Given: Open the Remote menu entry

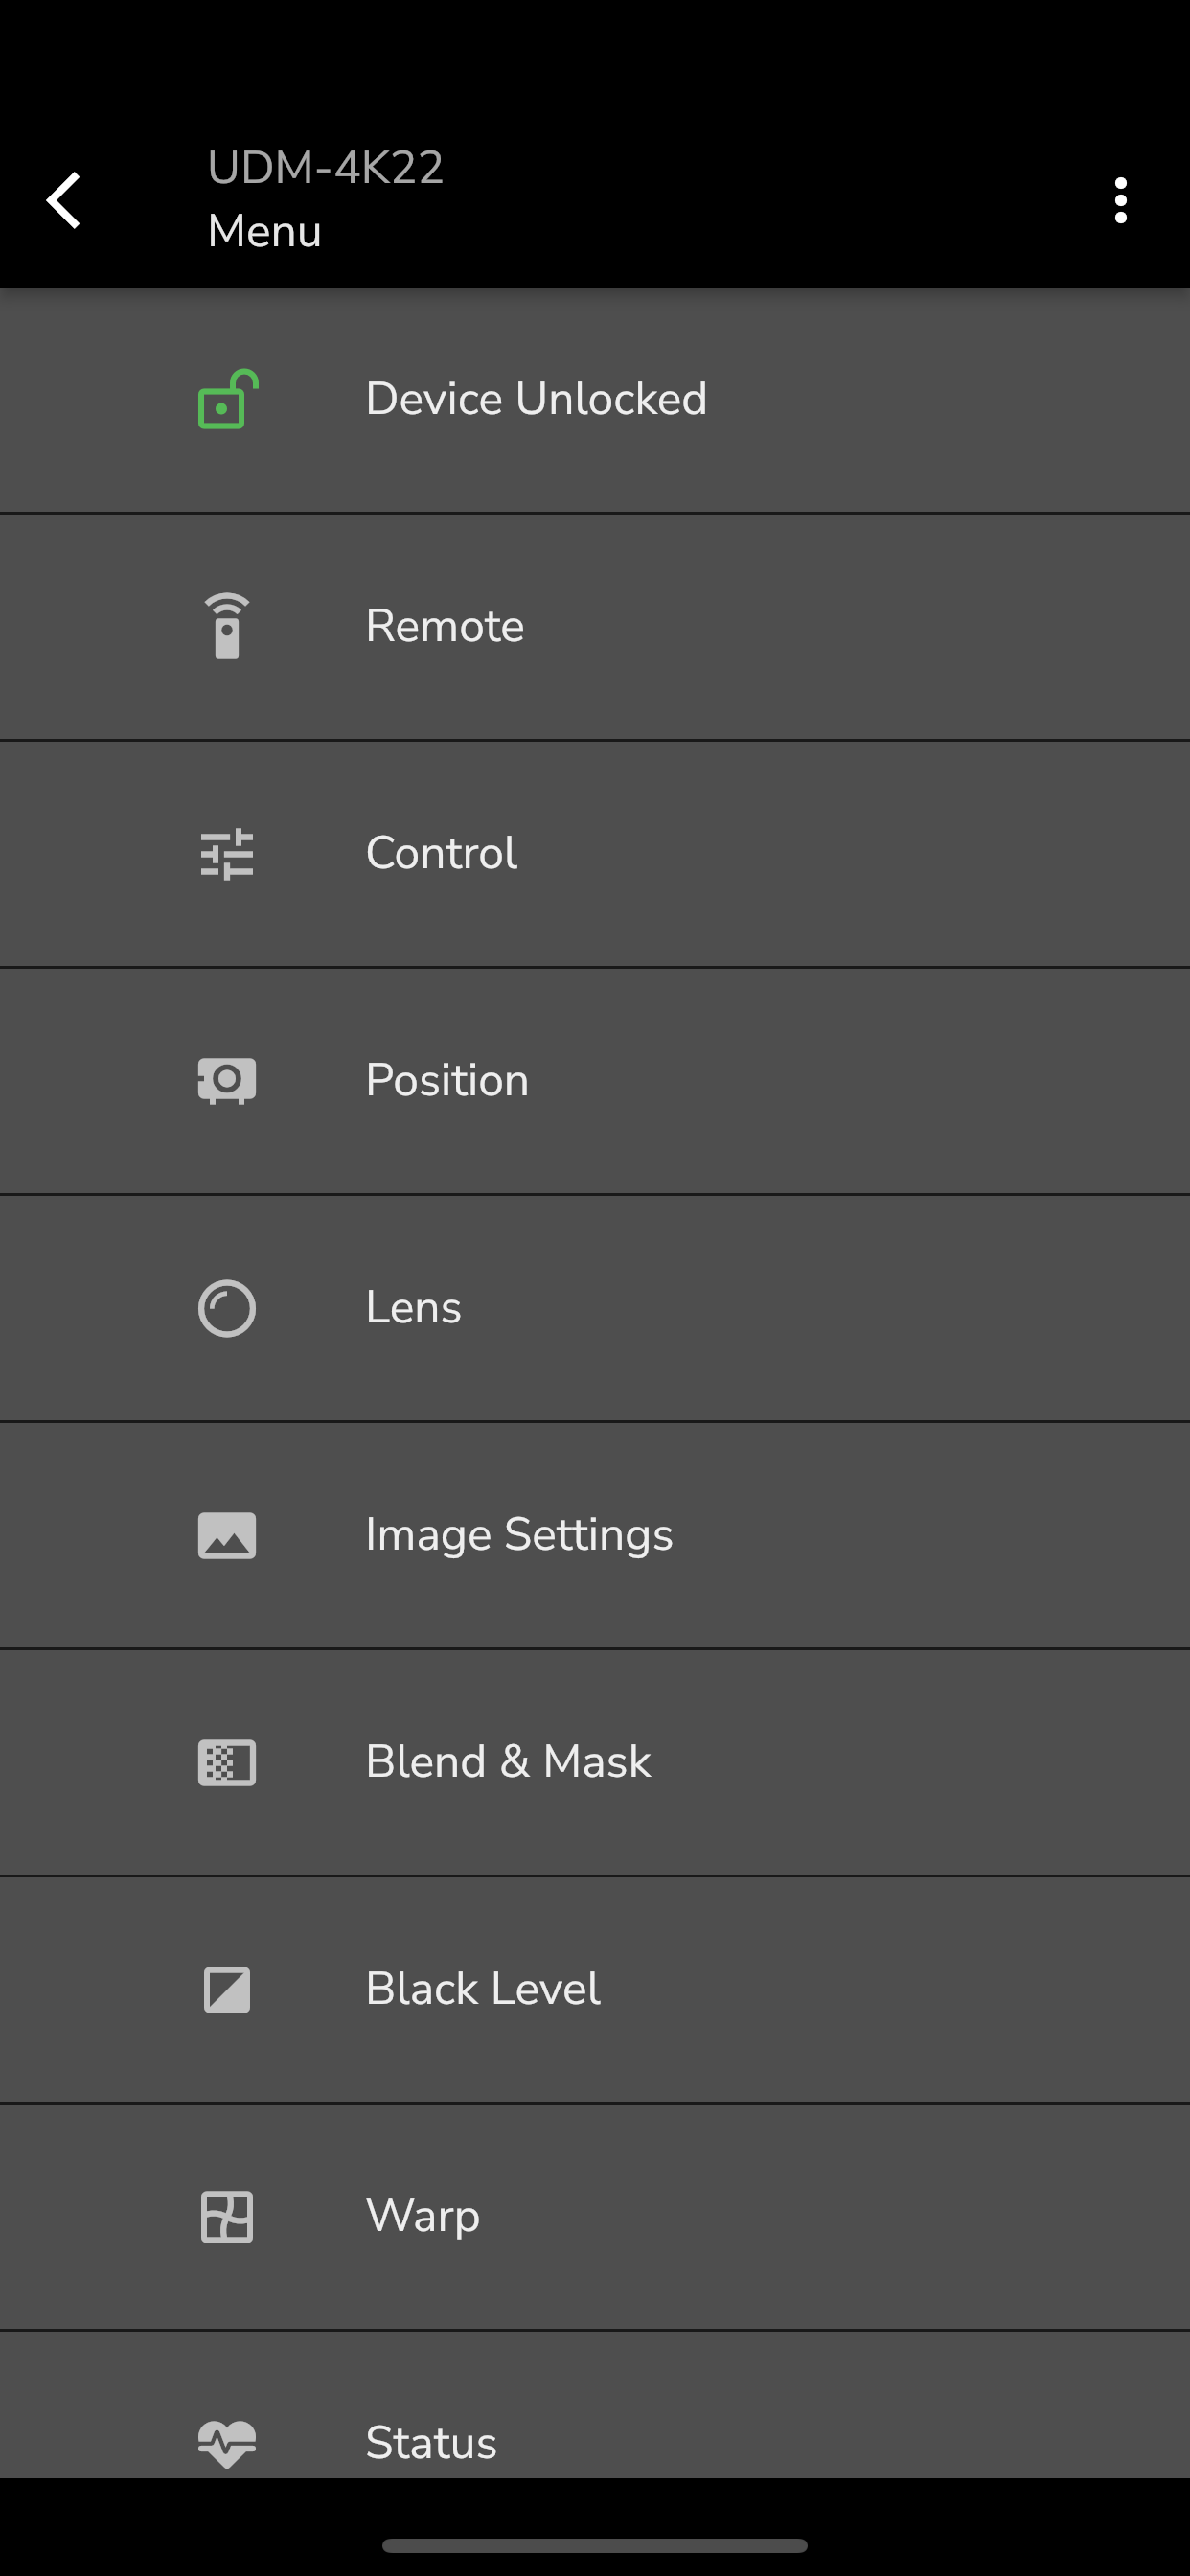Looking at the screenshot, I should [x=595, y=627].
